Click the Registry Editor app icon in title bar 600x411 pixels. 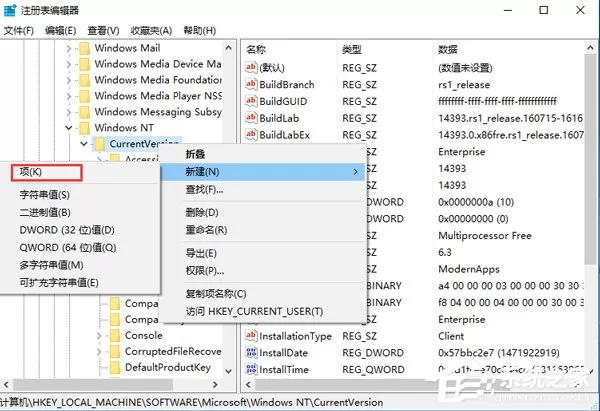[x=10, y=10]
